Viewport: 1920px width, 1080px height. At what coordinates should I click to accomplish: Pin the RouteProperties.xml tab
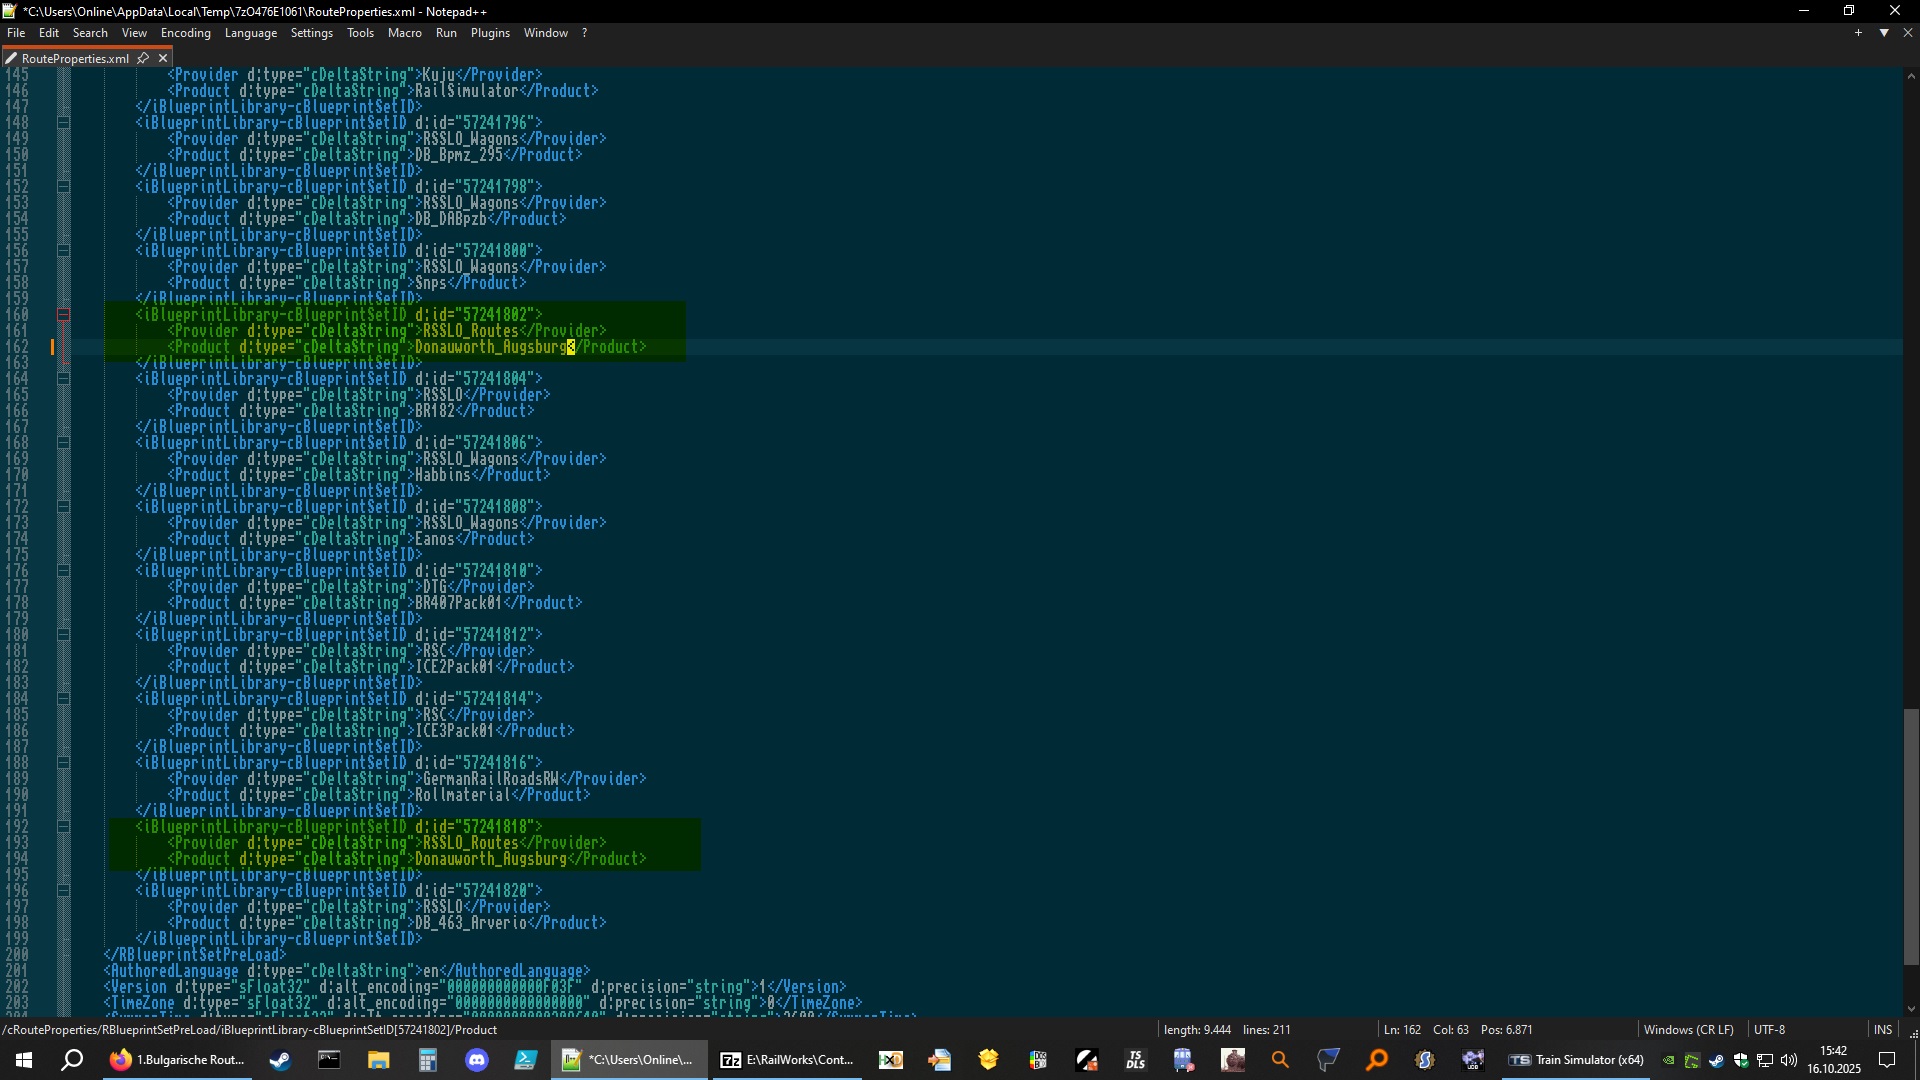143,58
